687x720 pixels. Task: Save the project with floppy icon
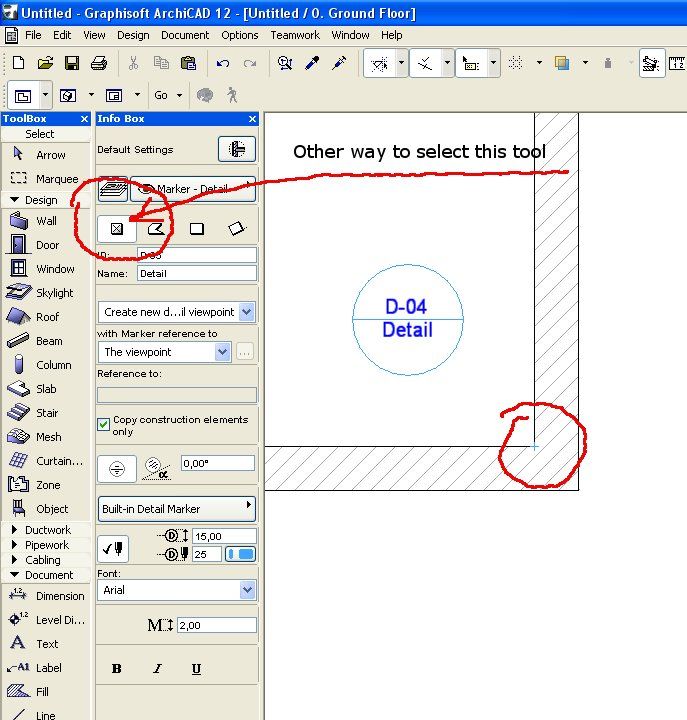click(x=72, y=63)
